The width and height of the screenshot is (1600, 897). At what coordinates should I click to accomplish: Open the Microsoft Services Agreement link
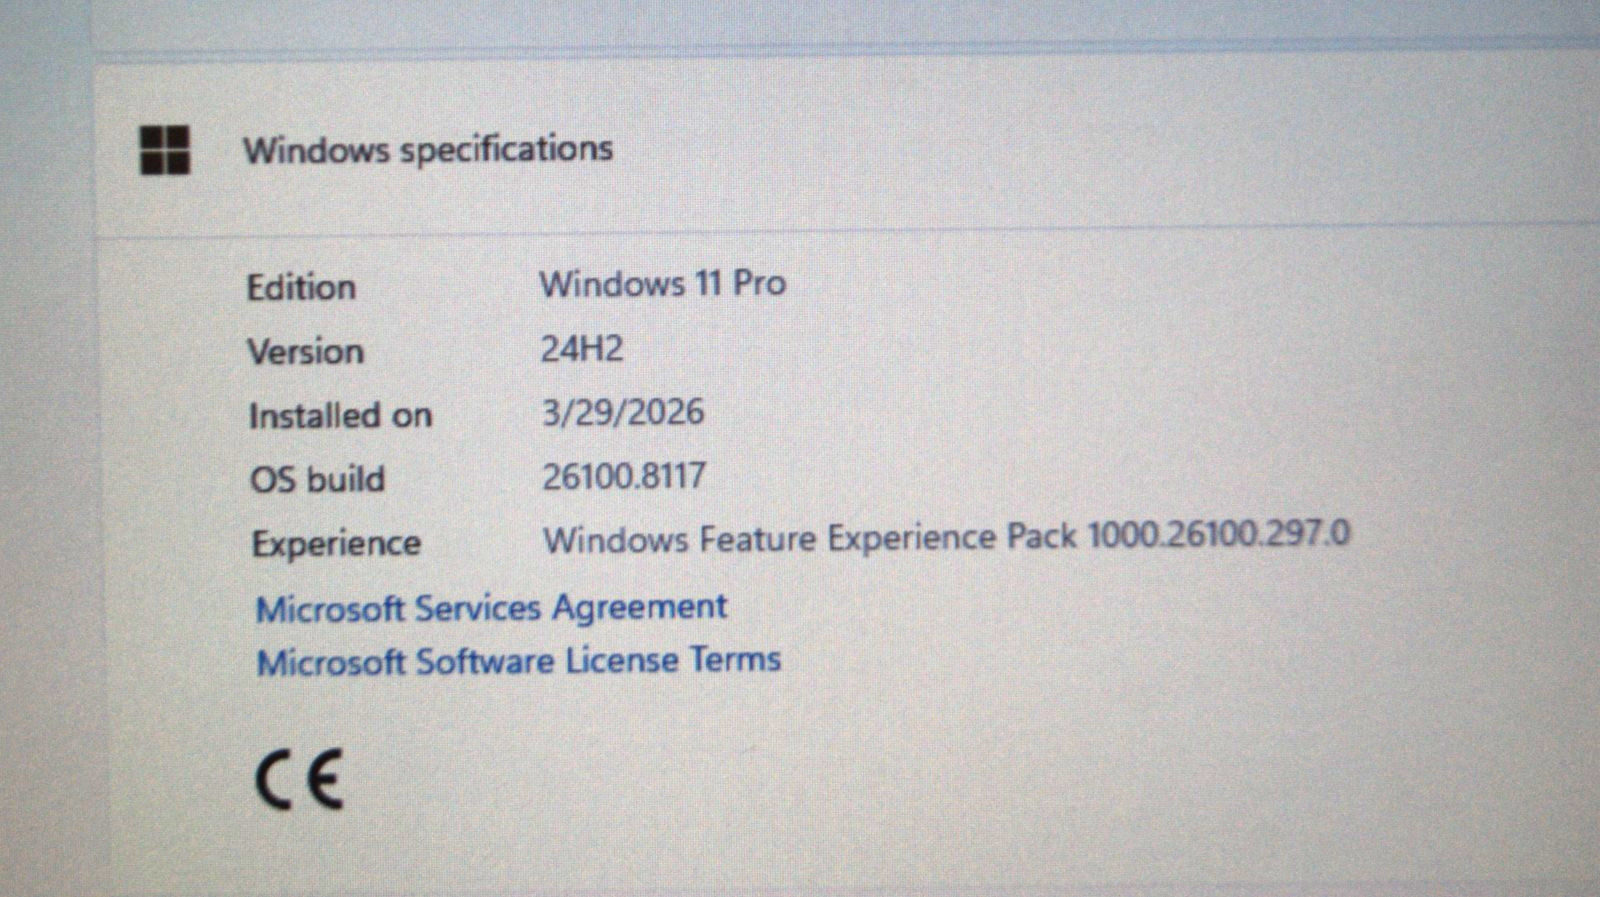(491, 607)
